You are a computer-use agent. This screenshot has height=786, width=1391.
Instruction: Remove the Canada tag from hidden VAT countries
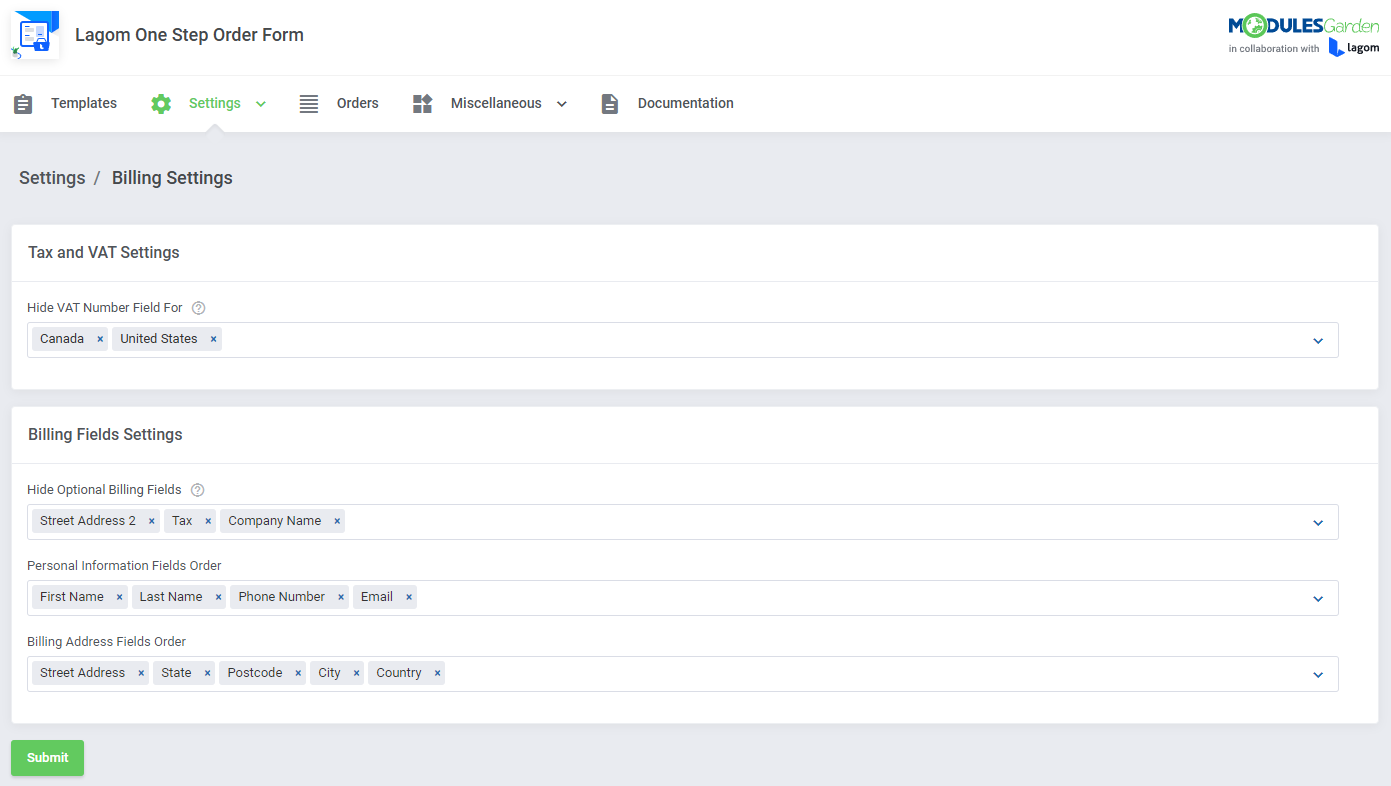coord(100,338)
